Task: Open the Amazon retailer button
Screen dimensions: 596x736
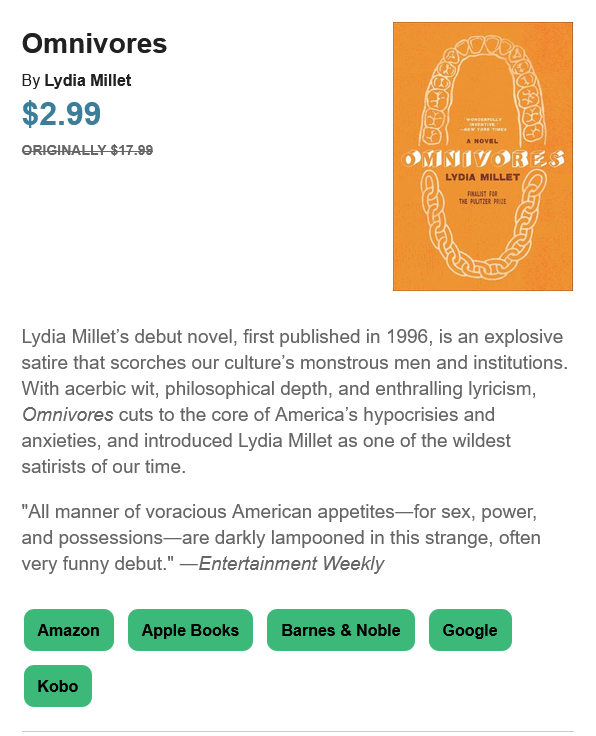Action: (x=69, y=630)
